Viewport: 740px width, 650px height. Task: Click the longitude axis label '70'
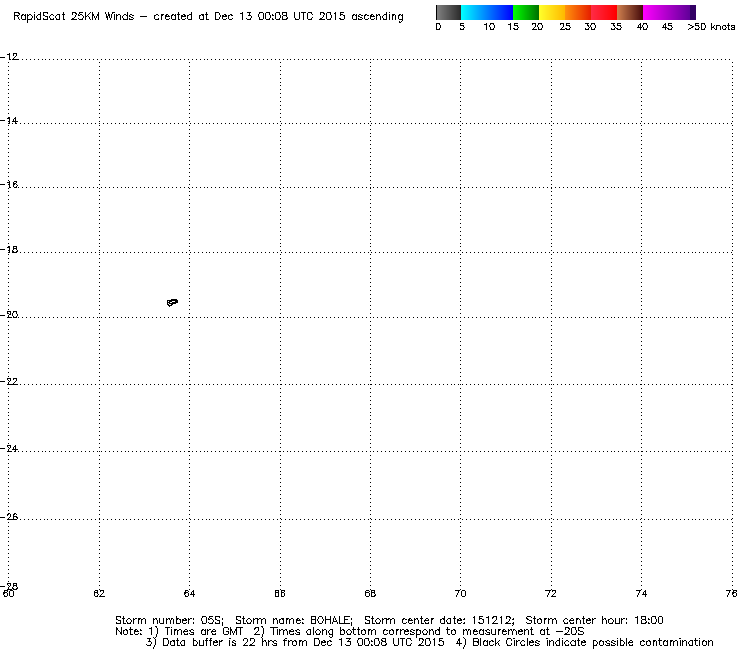point(460,593)
